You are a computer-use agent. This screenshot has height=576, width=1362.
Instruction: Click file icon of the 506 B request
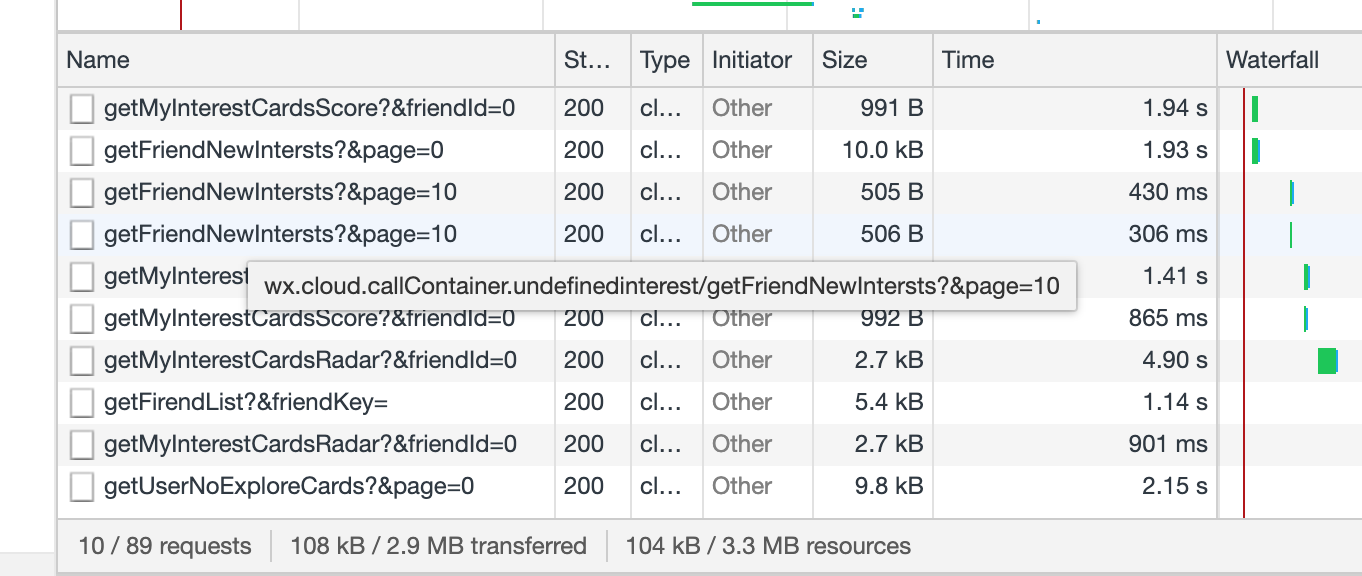(x=82, y=235)
